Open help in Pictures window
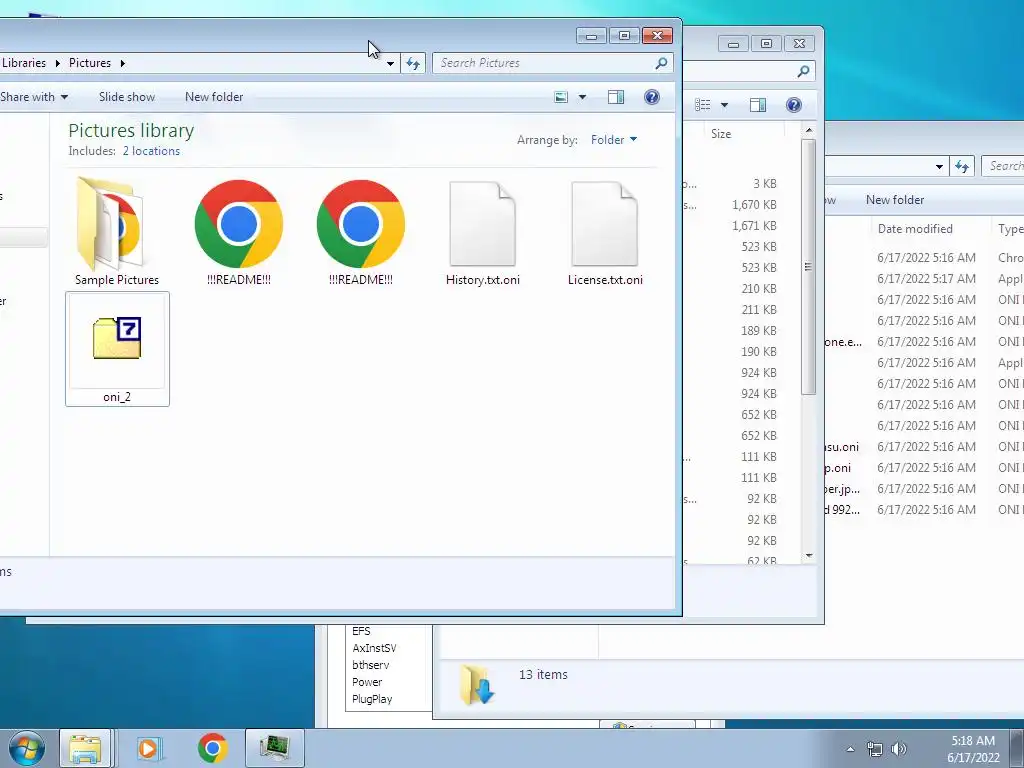 652,97
